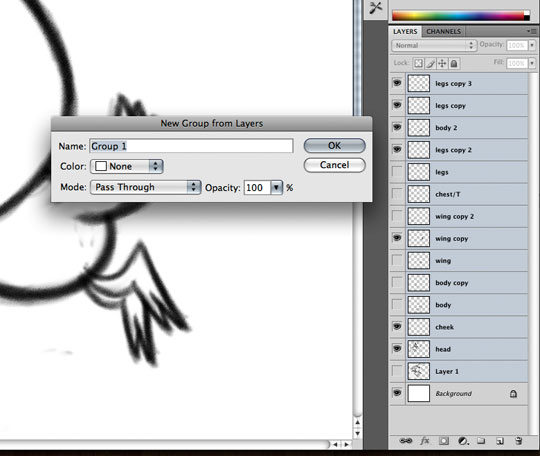Viewport: 540px width, 456px height.
Task: Click the horizontal scrollbar right arrow
Action: tap(346, 445)
